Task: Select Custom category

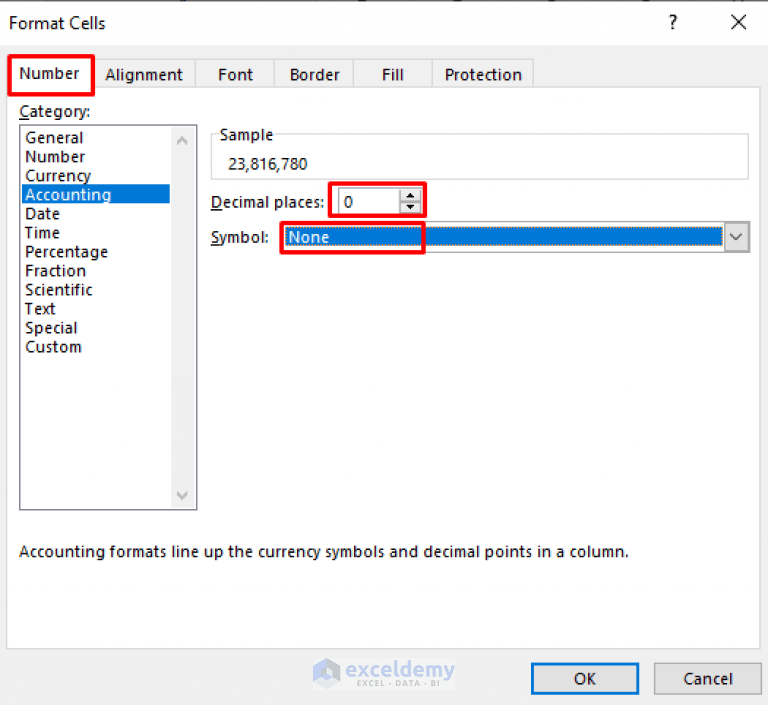Action: pyautogui.click(x=96, y=347)
